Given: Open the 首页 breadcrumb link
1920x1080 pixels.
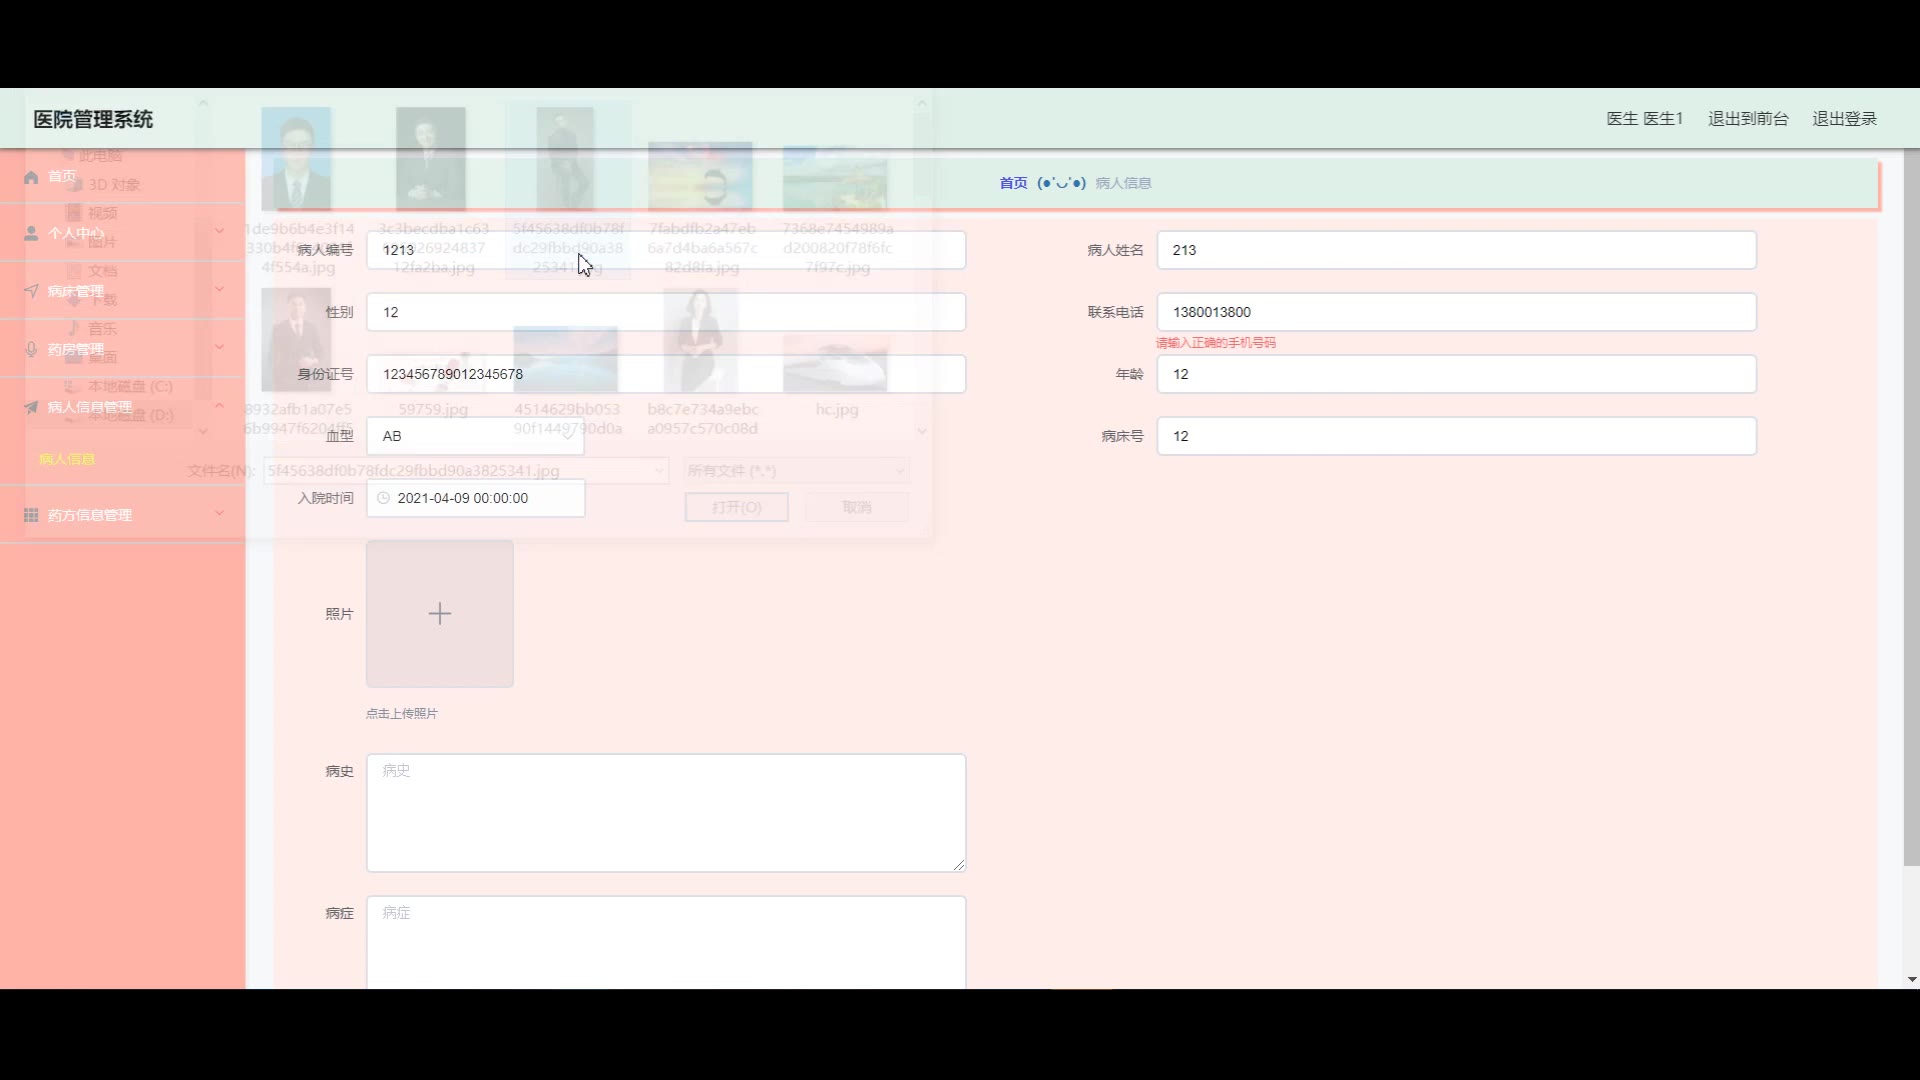Looking at the screenshot, I should [x=1013, y=183].
